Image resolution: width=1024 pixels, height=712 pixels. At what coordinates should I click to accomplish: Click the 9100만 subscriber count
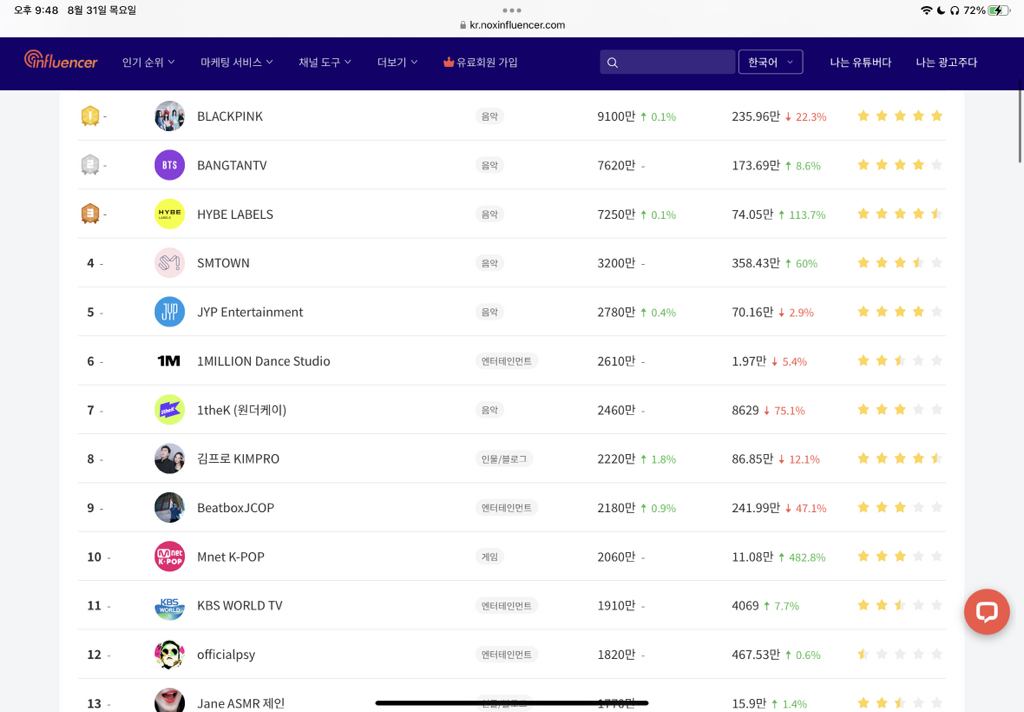click(616, 116)
